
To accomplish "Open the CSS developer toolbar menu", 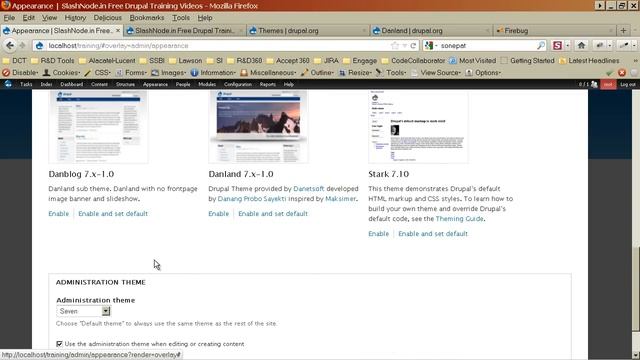I will click(x=98, y=73).
